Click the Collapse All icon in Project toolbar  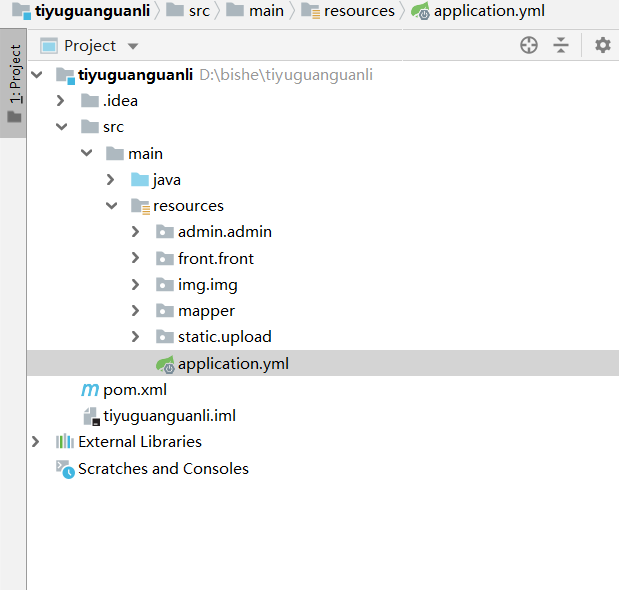[561, 45]
